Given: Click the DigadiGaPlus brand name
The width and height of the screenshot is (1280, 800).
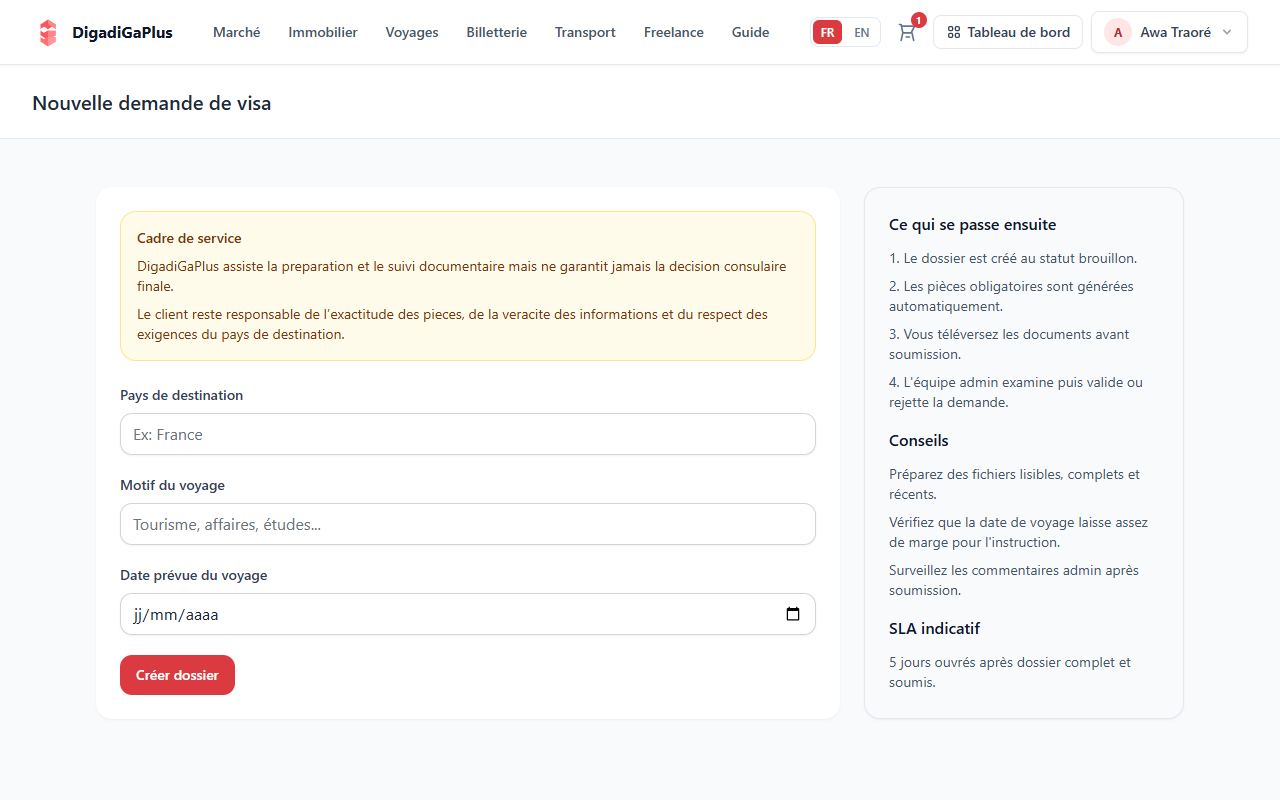Looking at the screenshot, I should tap(122, 32).
